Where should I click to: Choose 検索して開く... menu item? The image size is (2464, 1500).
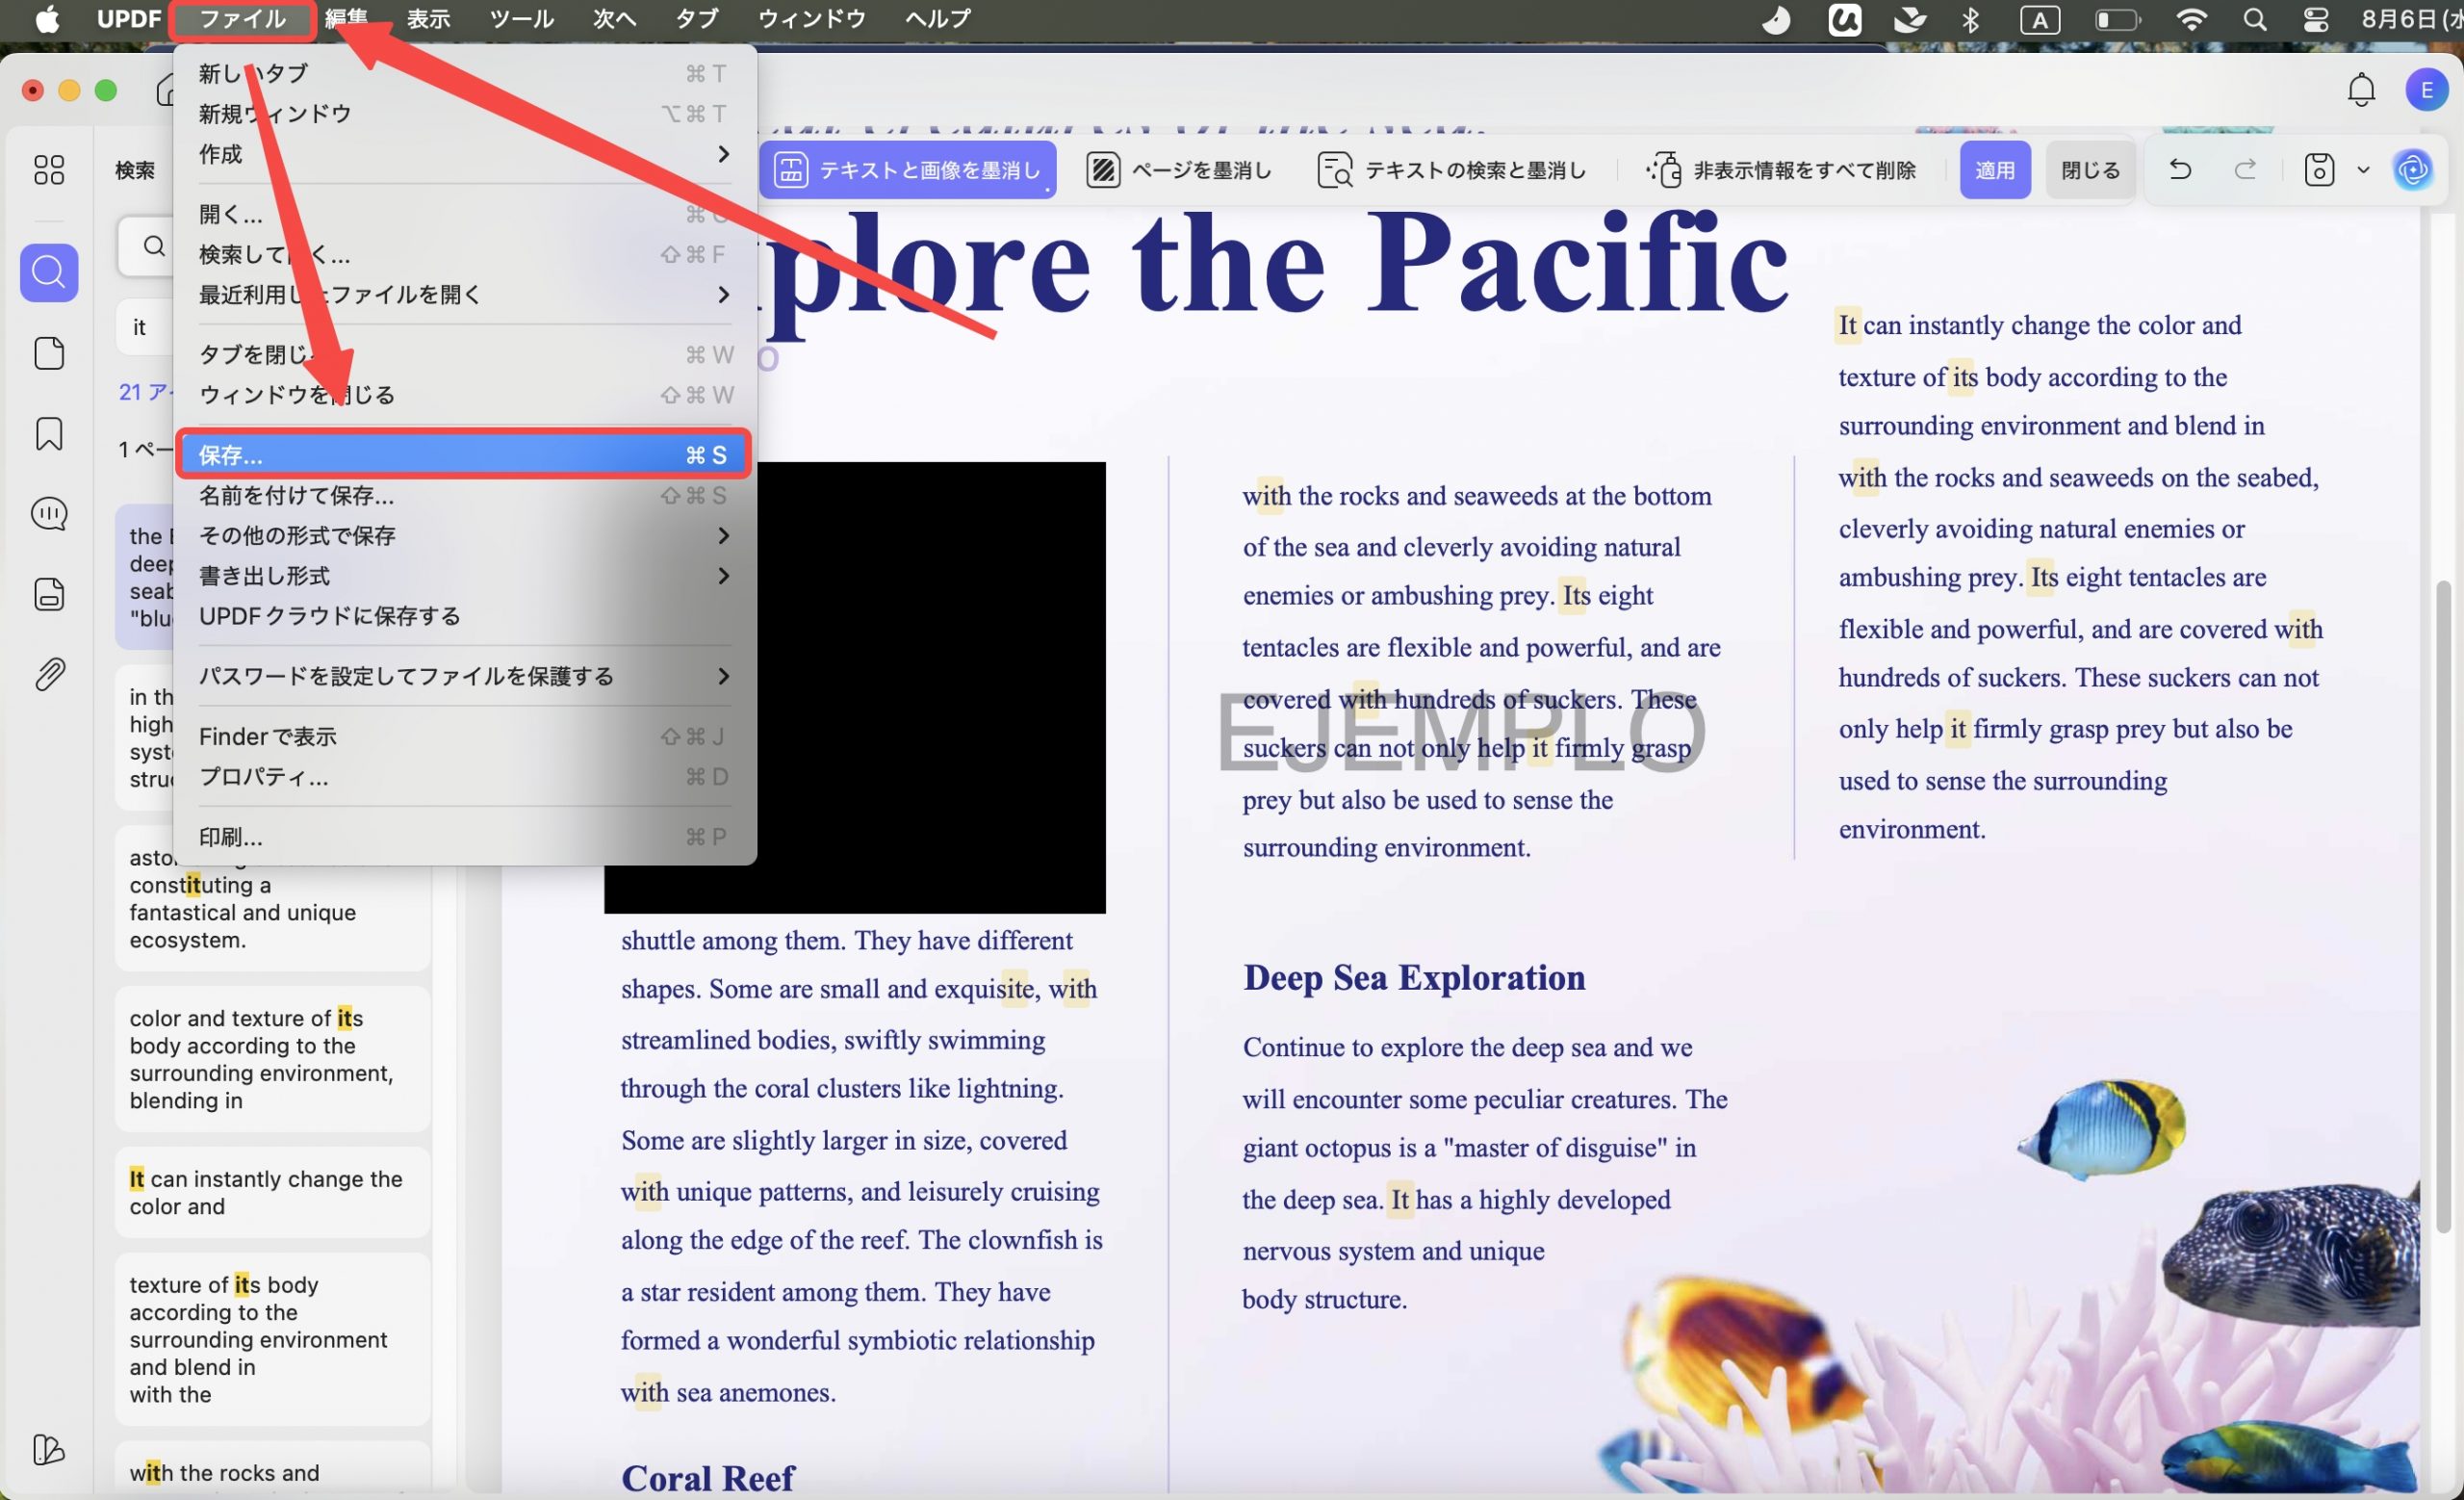coord(464,254)
